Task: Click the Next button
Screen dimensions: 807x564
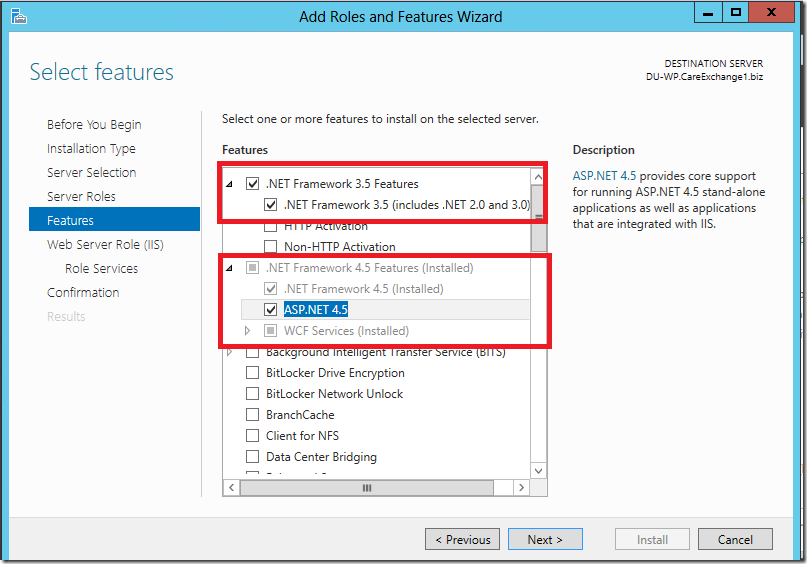Action: point(545,539)
